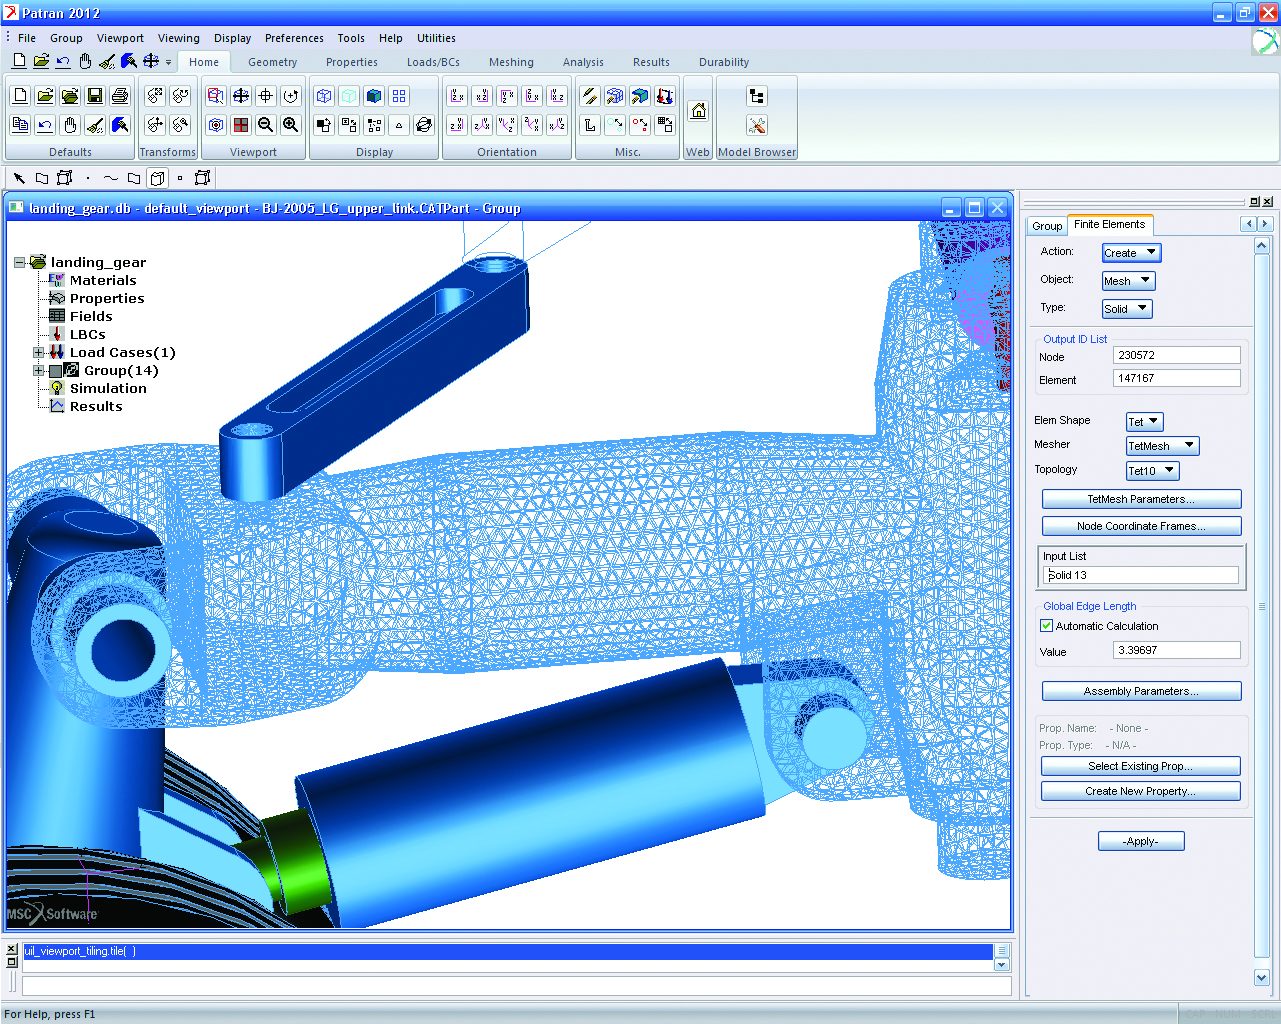The image size is (1281, 1024).
Task: Switch to the Meshing ribbon tab
Action: click(511, 62)
